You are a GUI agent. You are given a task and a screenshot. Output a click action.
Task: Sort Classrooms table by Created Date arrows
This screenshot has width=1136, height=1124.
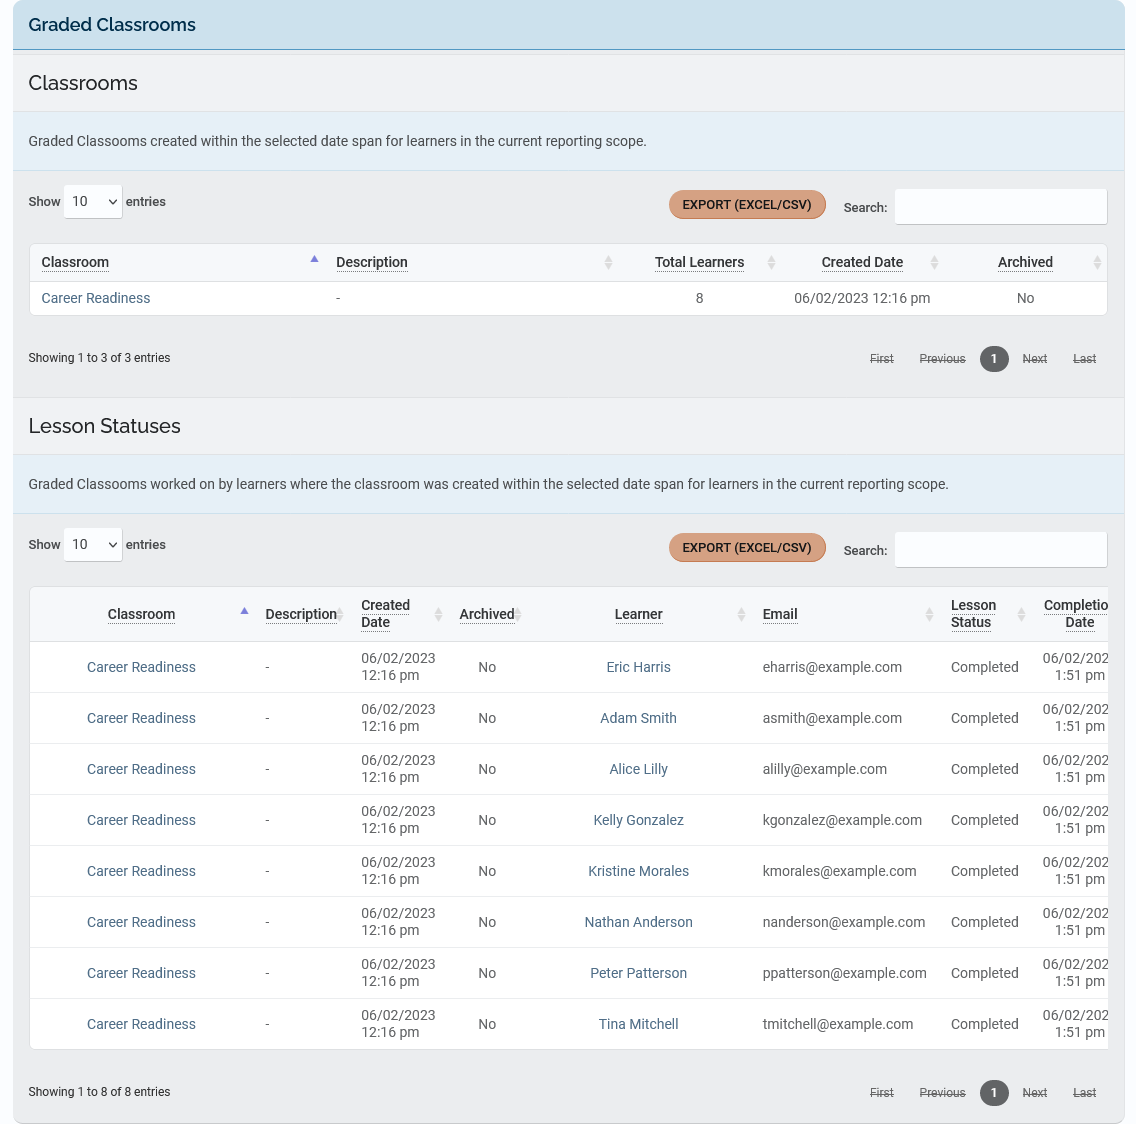tap(935, 262)
